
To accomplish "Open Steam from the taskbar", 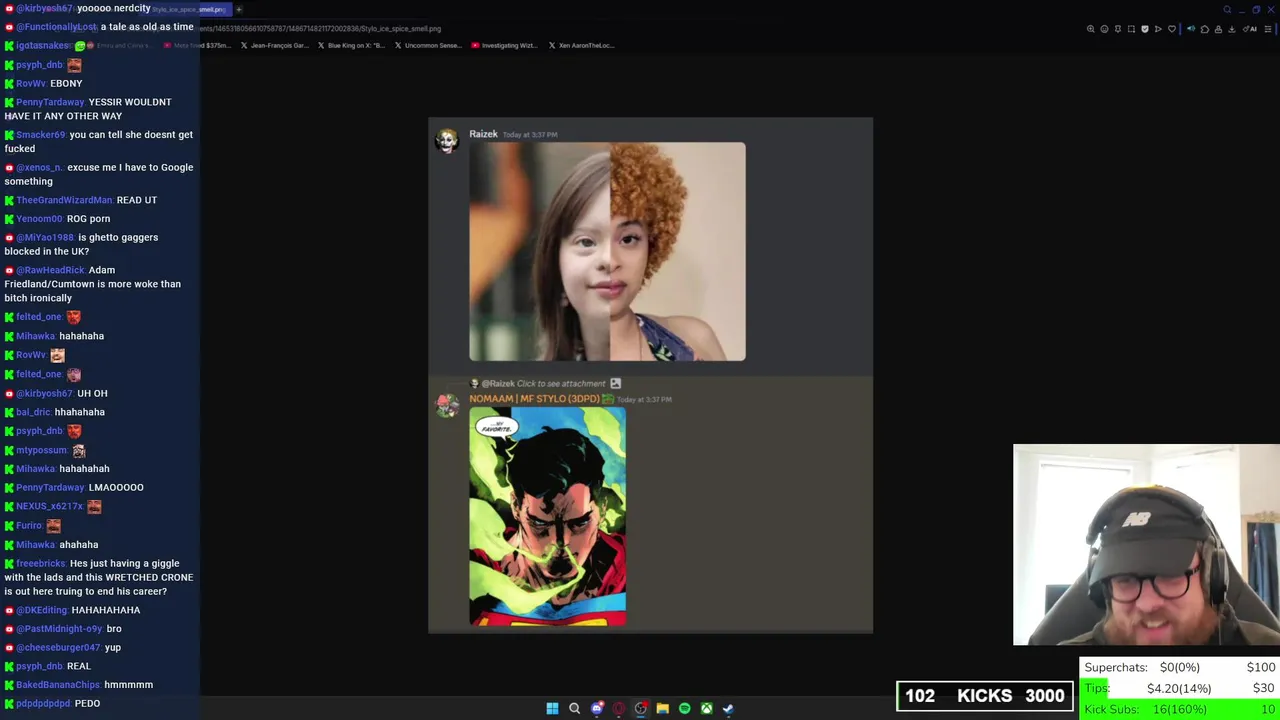I will point(728,708).
